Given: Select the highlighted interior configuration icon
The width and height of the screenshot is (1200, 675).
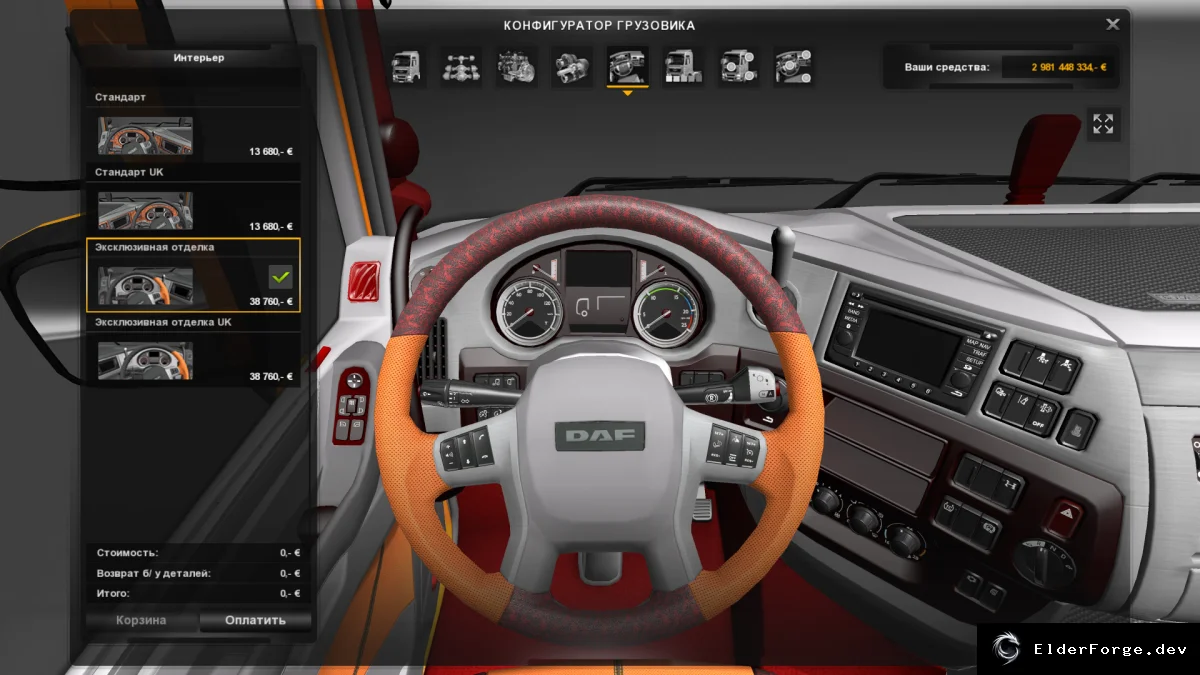Looking at the screenshot, I should 628,67.
